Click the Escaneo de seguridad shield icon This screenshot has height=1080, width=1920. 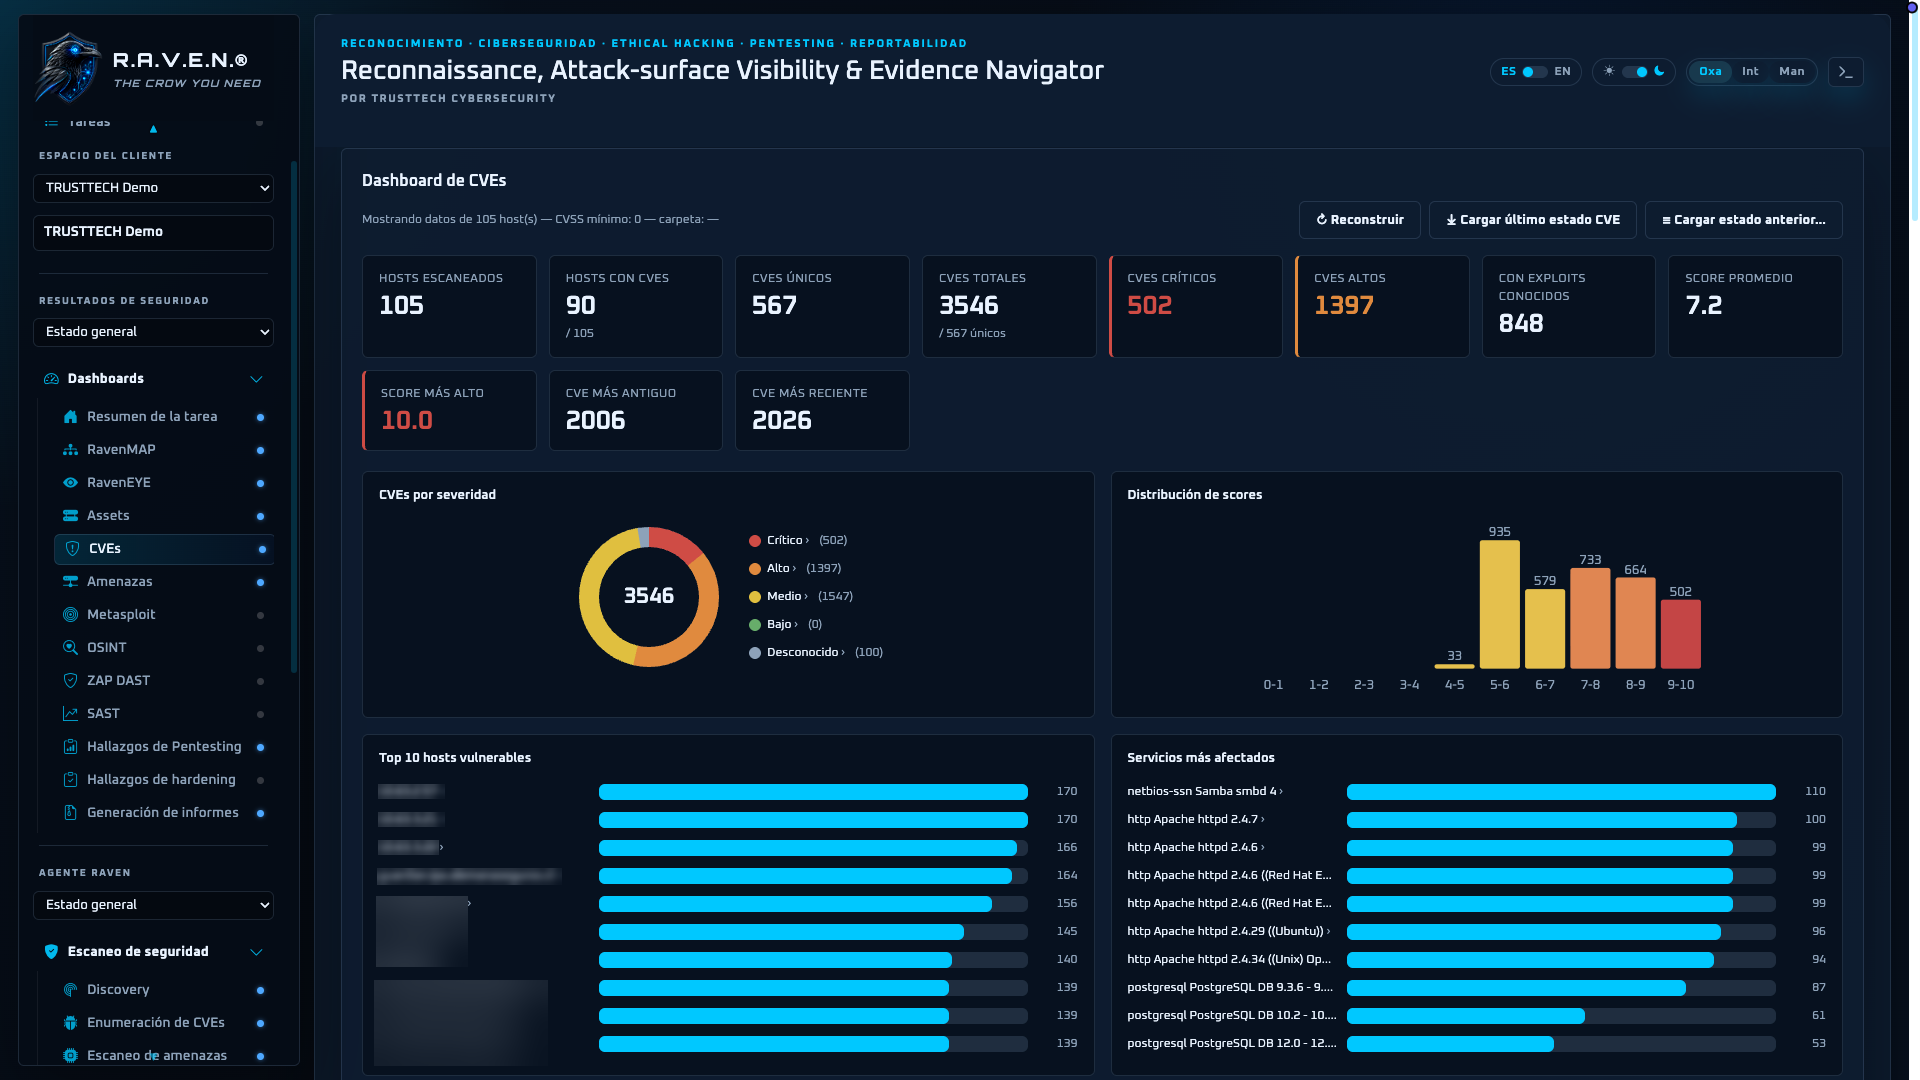51,952
